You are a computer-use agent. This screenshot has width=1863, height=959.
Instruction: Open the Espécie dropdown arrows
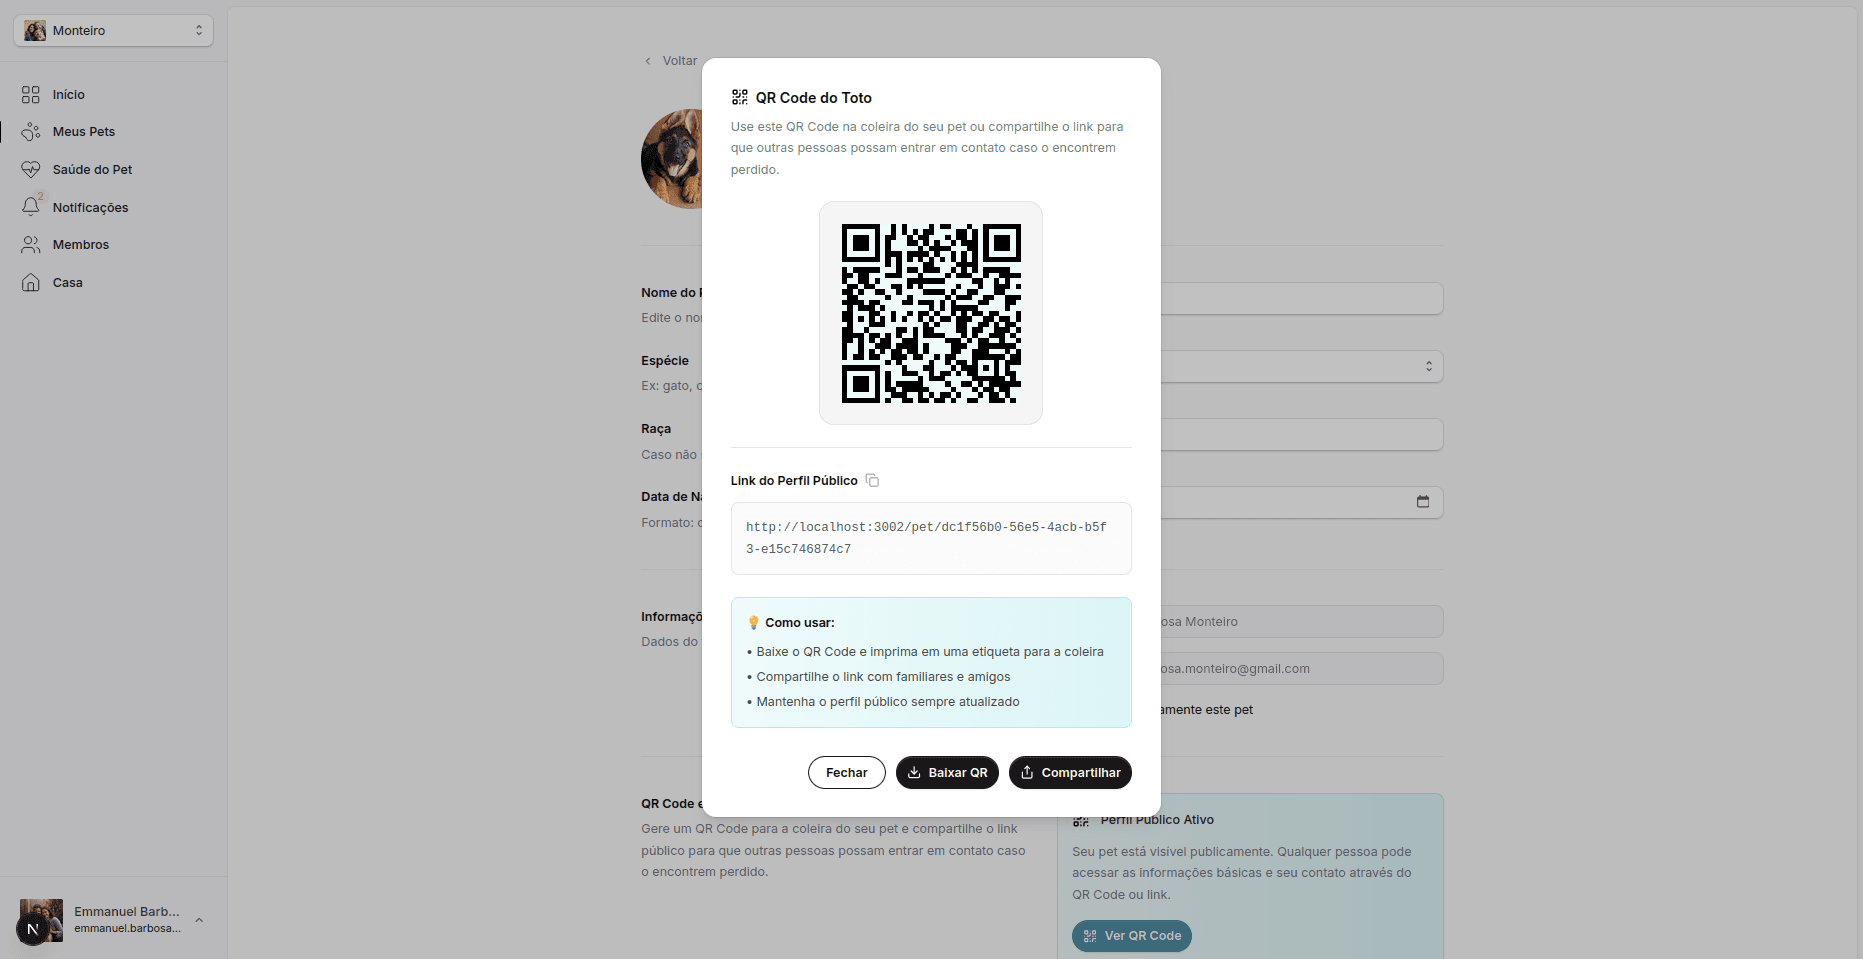(1429, 366)
